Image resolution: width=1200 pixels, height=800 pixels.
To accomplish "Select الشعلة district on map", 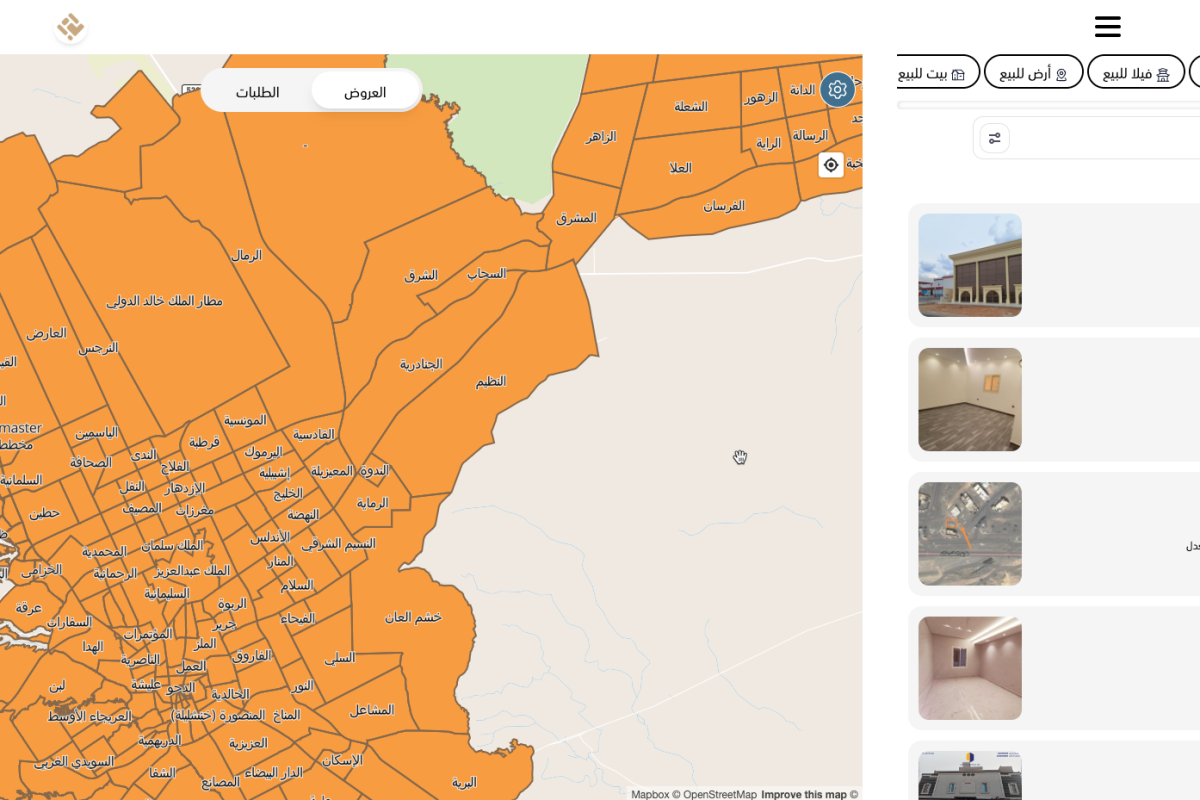I will click(691, 106).
